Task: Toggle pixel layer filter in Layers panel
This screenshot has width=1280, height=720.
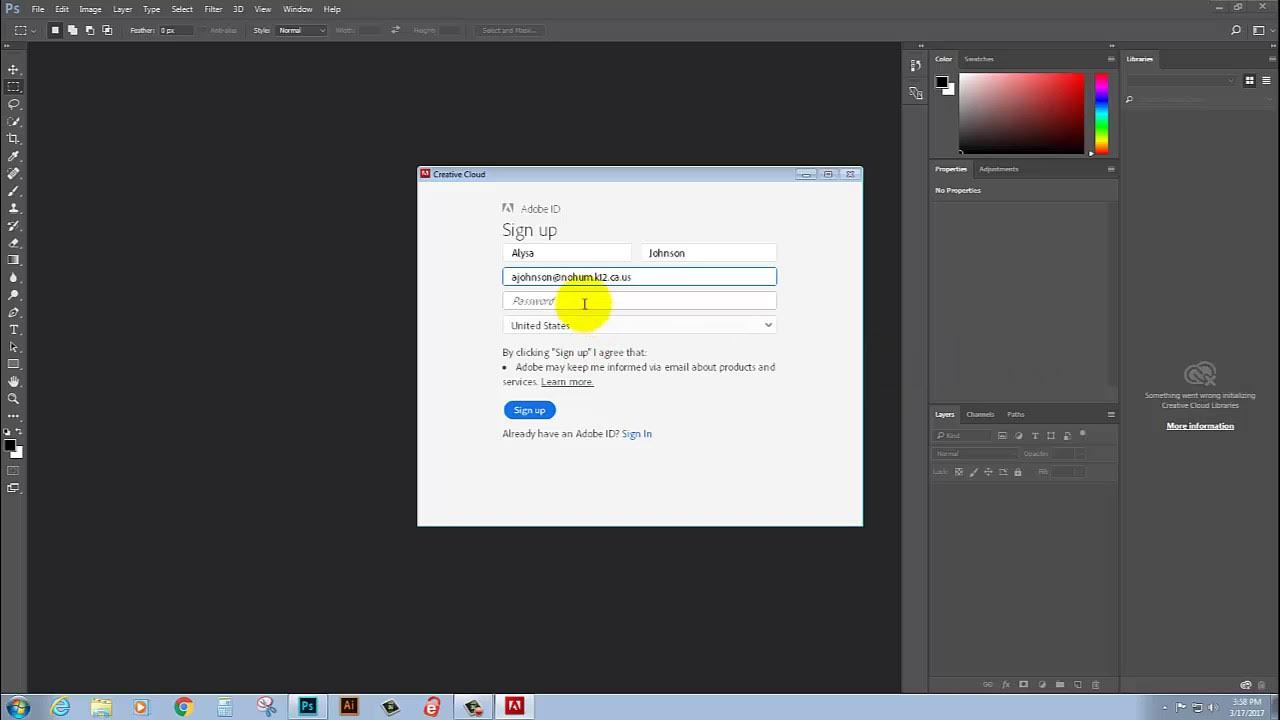Action: [x=1004, y=436]
